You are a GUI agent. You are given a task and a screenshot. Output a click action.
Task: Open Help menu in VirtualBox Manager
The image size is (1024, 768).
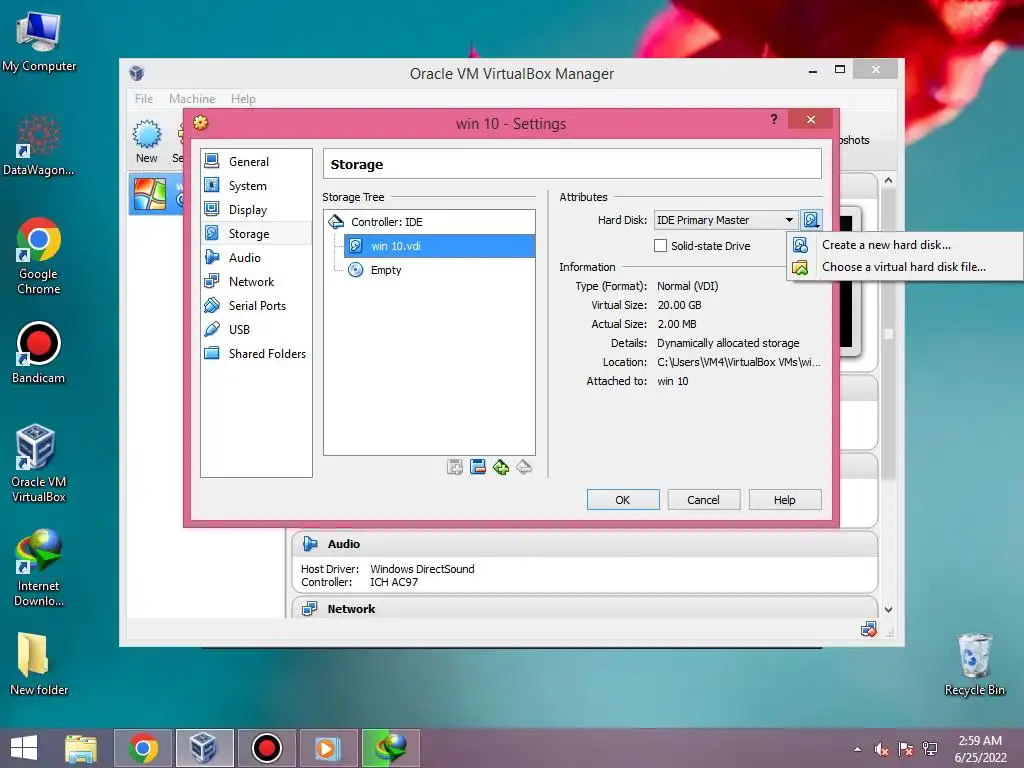[243, 99]
